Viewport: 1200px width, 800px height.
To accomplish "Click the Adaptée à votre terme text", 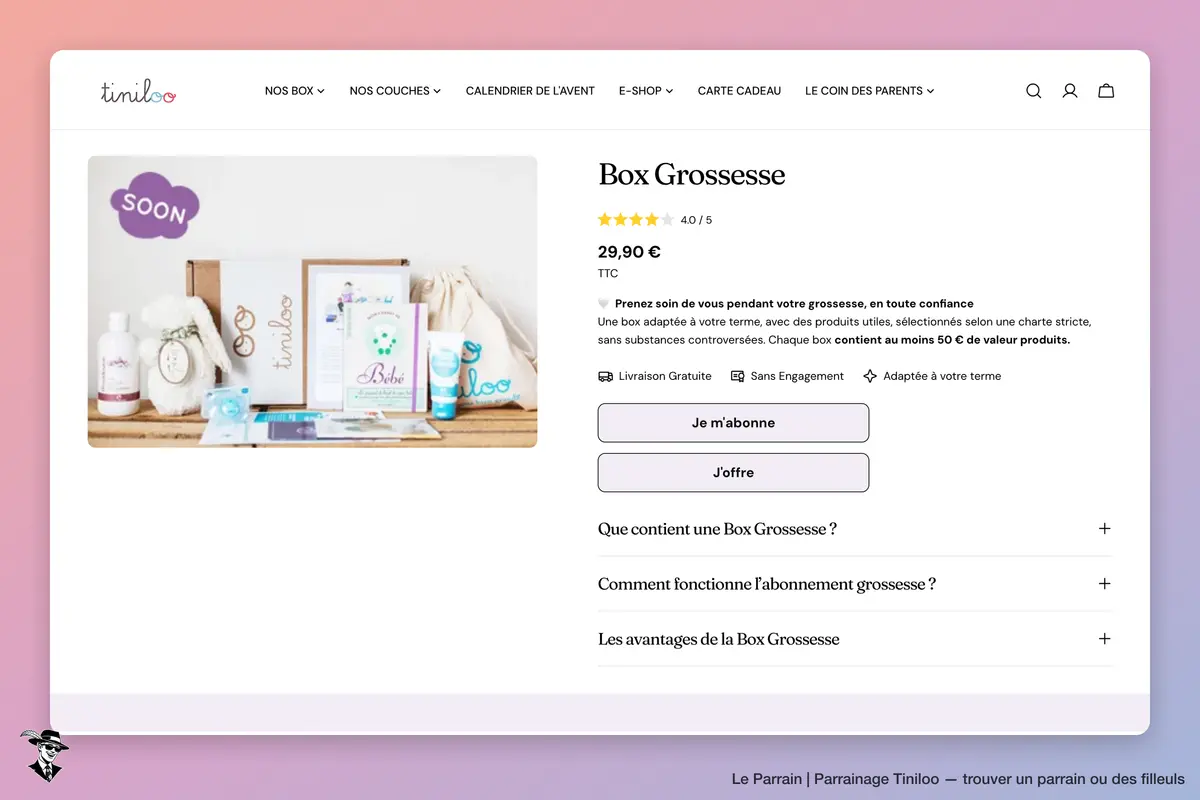I will (942, 376).
